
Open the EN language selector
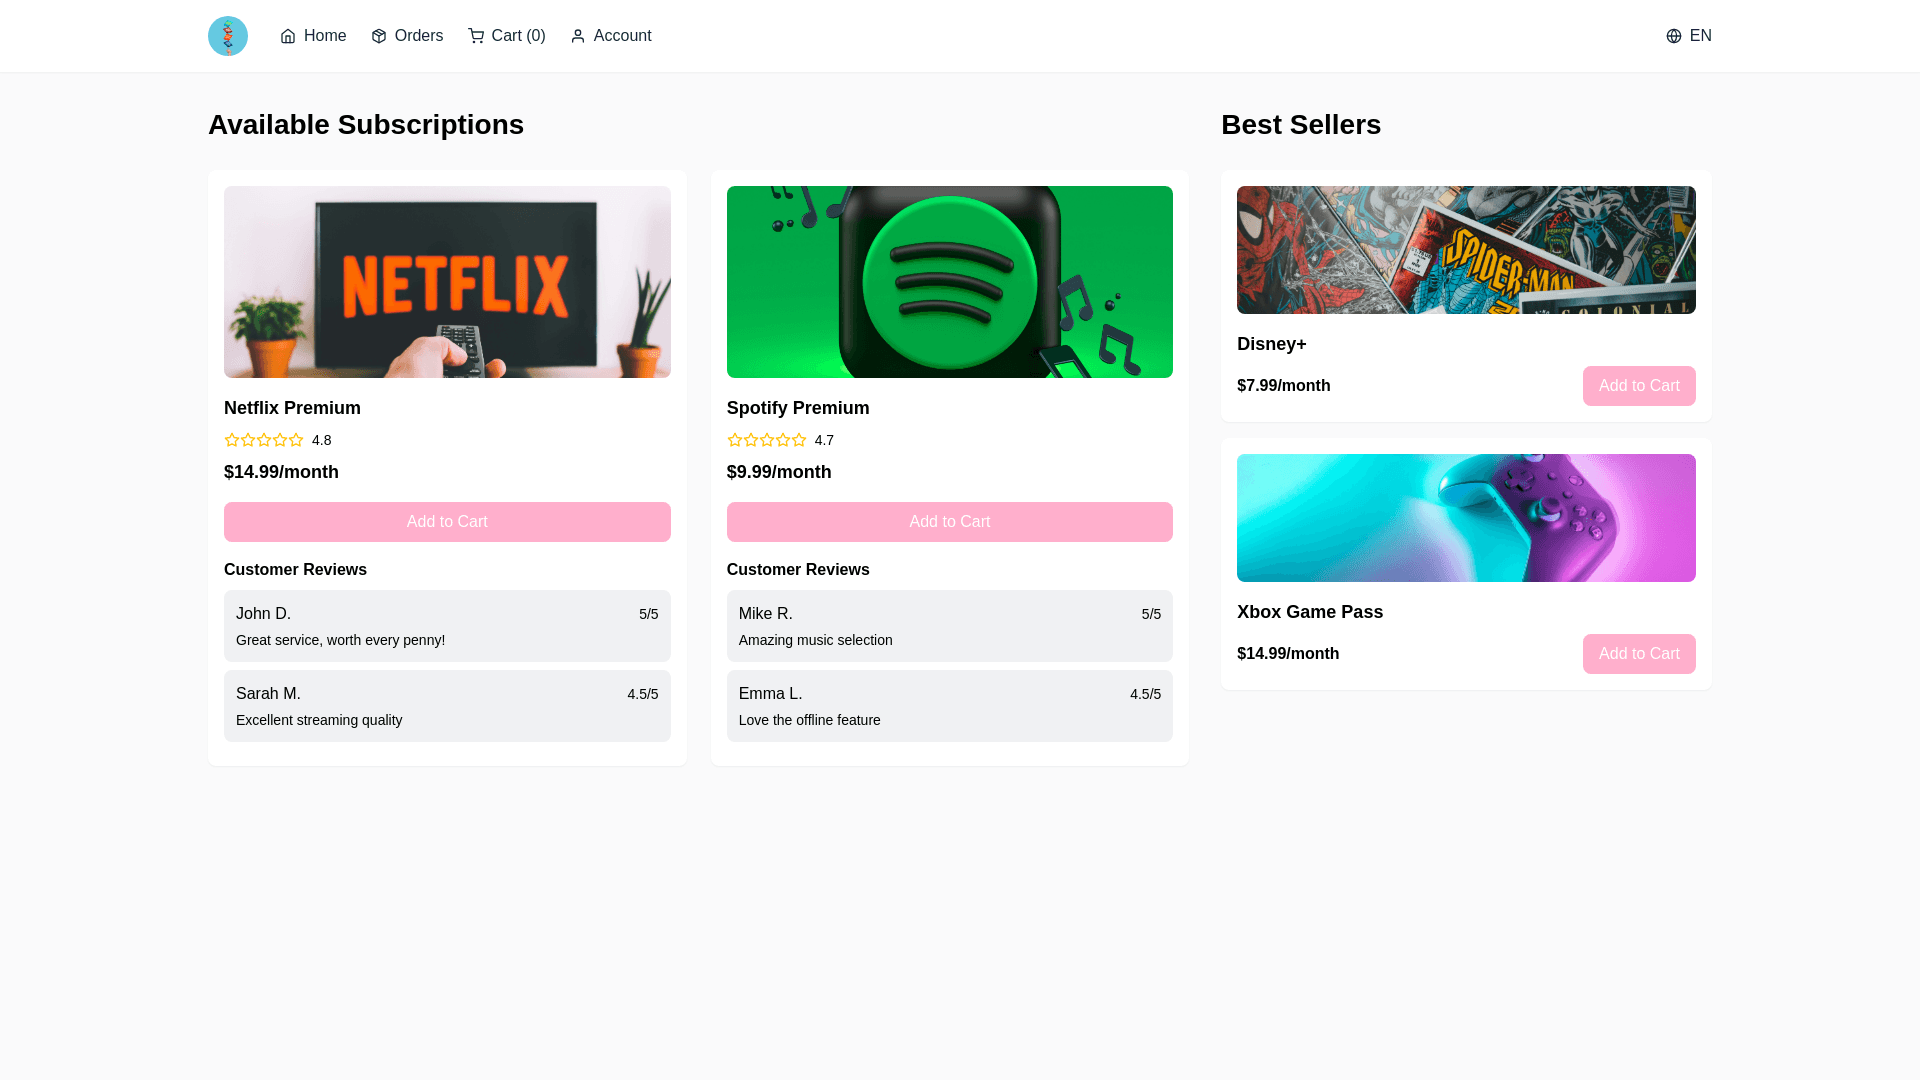pyautogui.click(x=1699, y=36)
